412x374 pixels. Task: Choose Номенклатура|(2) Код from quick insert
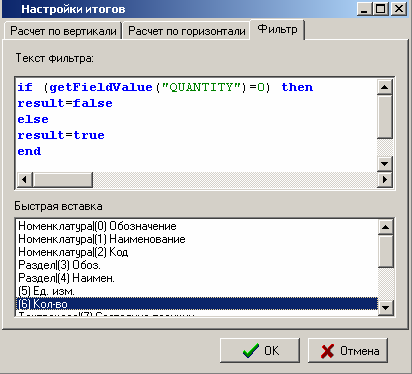pyautogui.click(x=197, y=252)
